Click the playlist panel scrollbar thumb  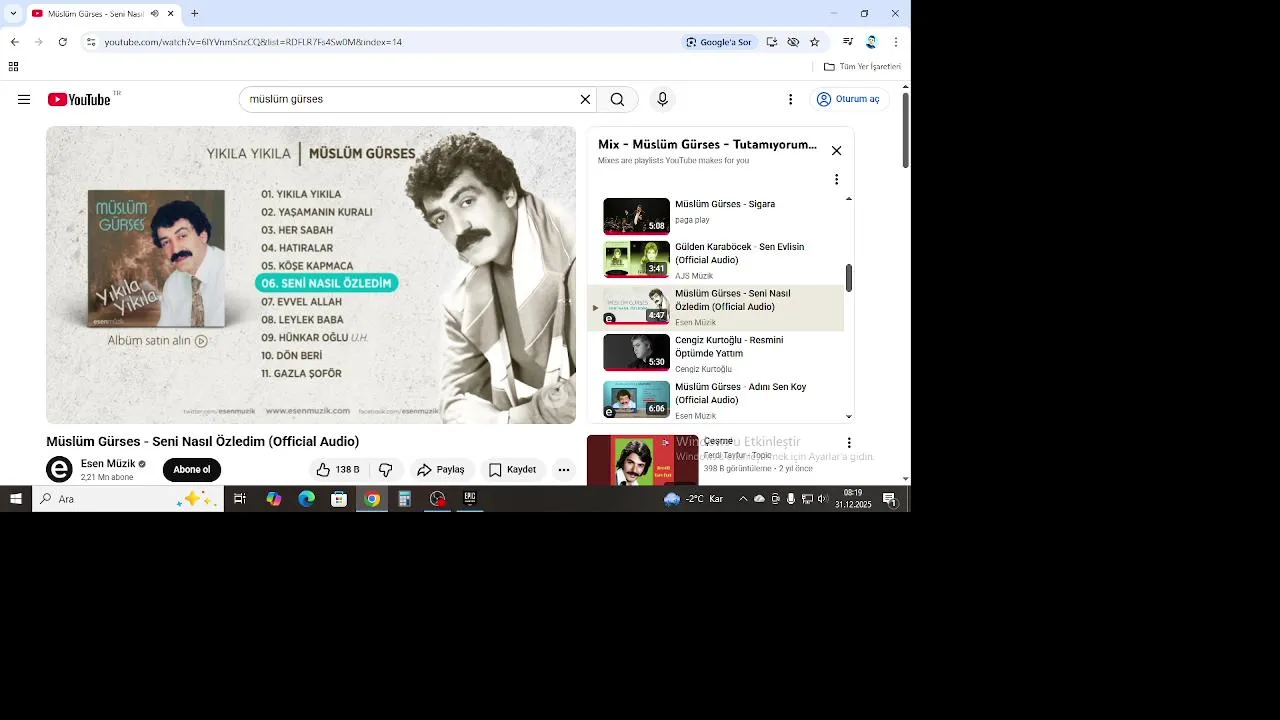[x=849, y=278]
